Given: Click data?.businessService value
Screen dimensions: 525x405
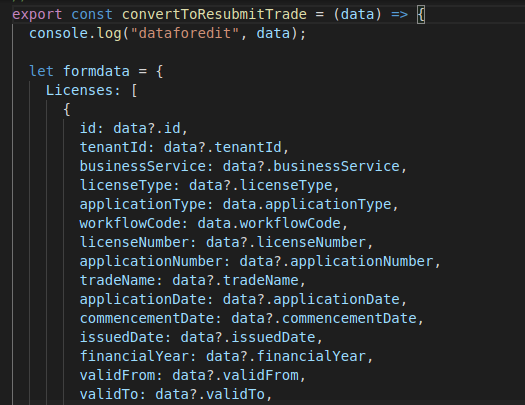Looking at the screenshot, I should click(x=311, y=166).
